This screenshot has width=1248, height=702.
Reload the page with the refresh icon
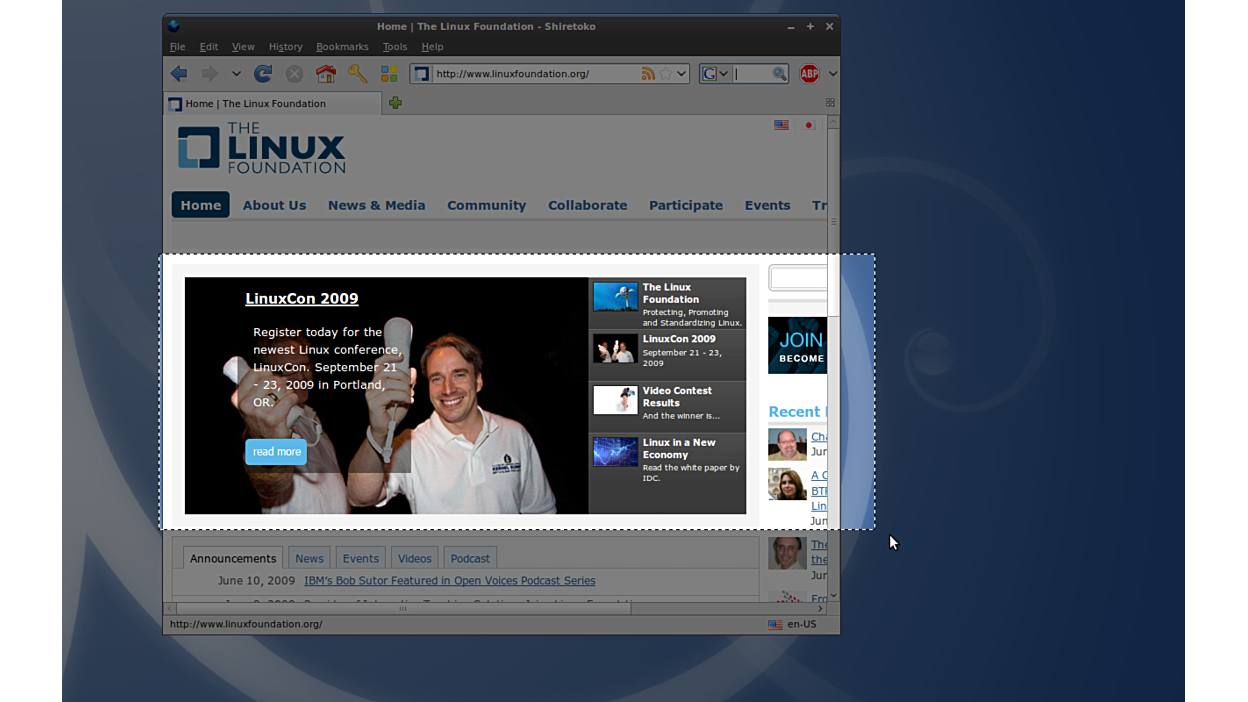pos(263,73)
